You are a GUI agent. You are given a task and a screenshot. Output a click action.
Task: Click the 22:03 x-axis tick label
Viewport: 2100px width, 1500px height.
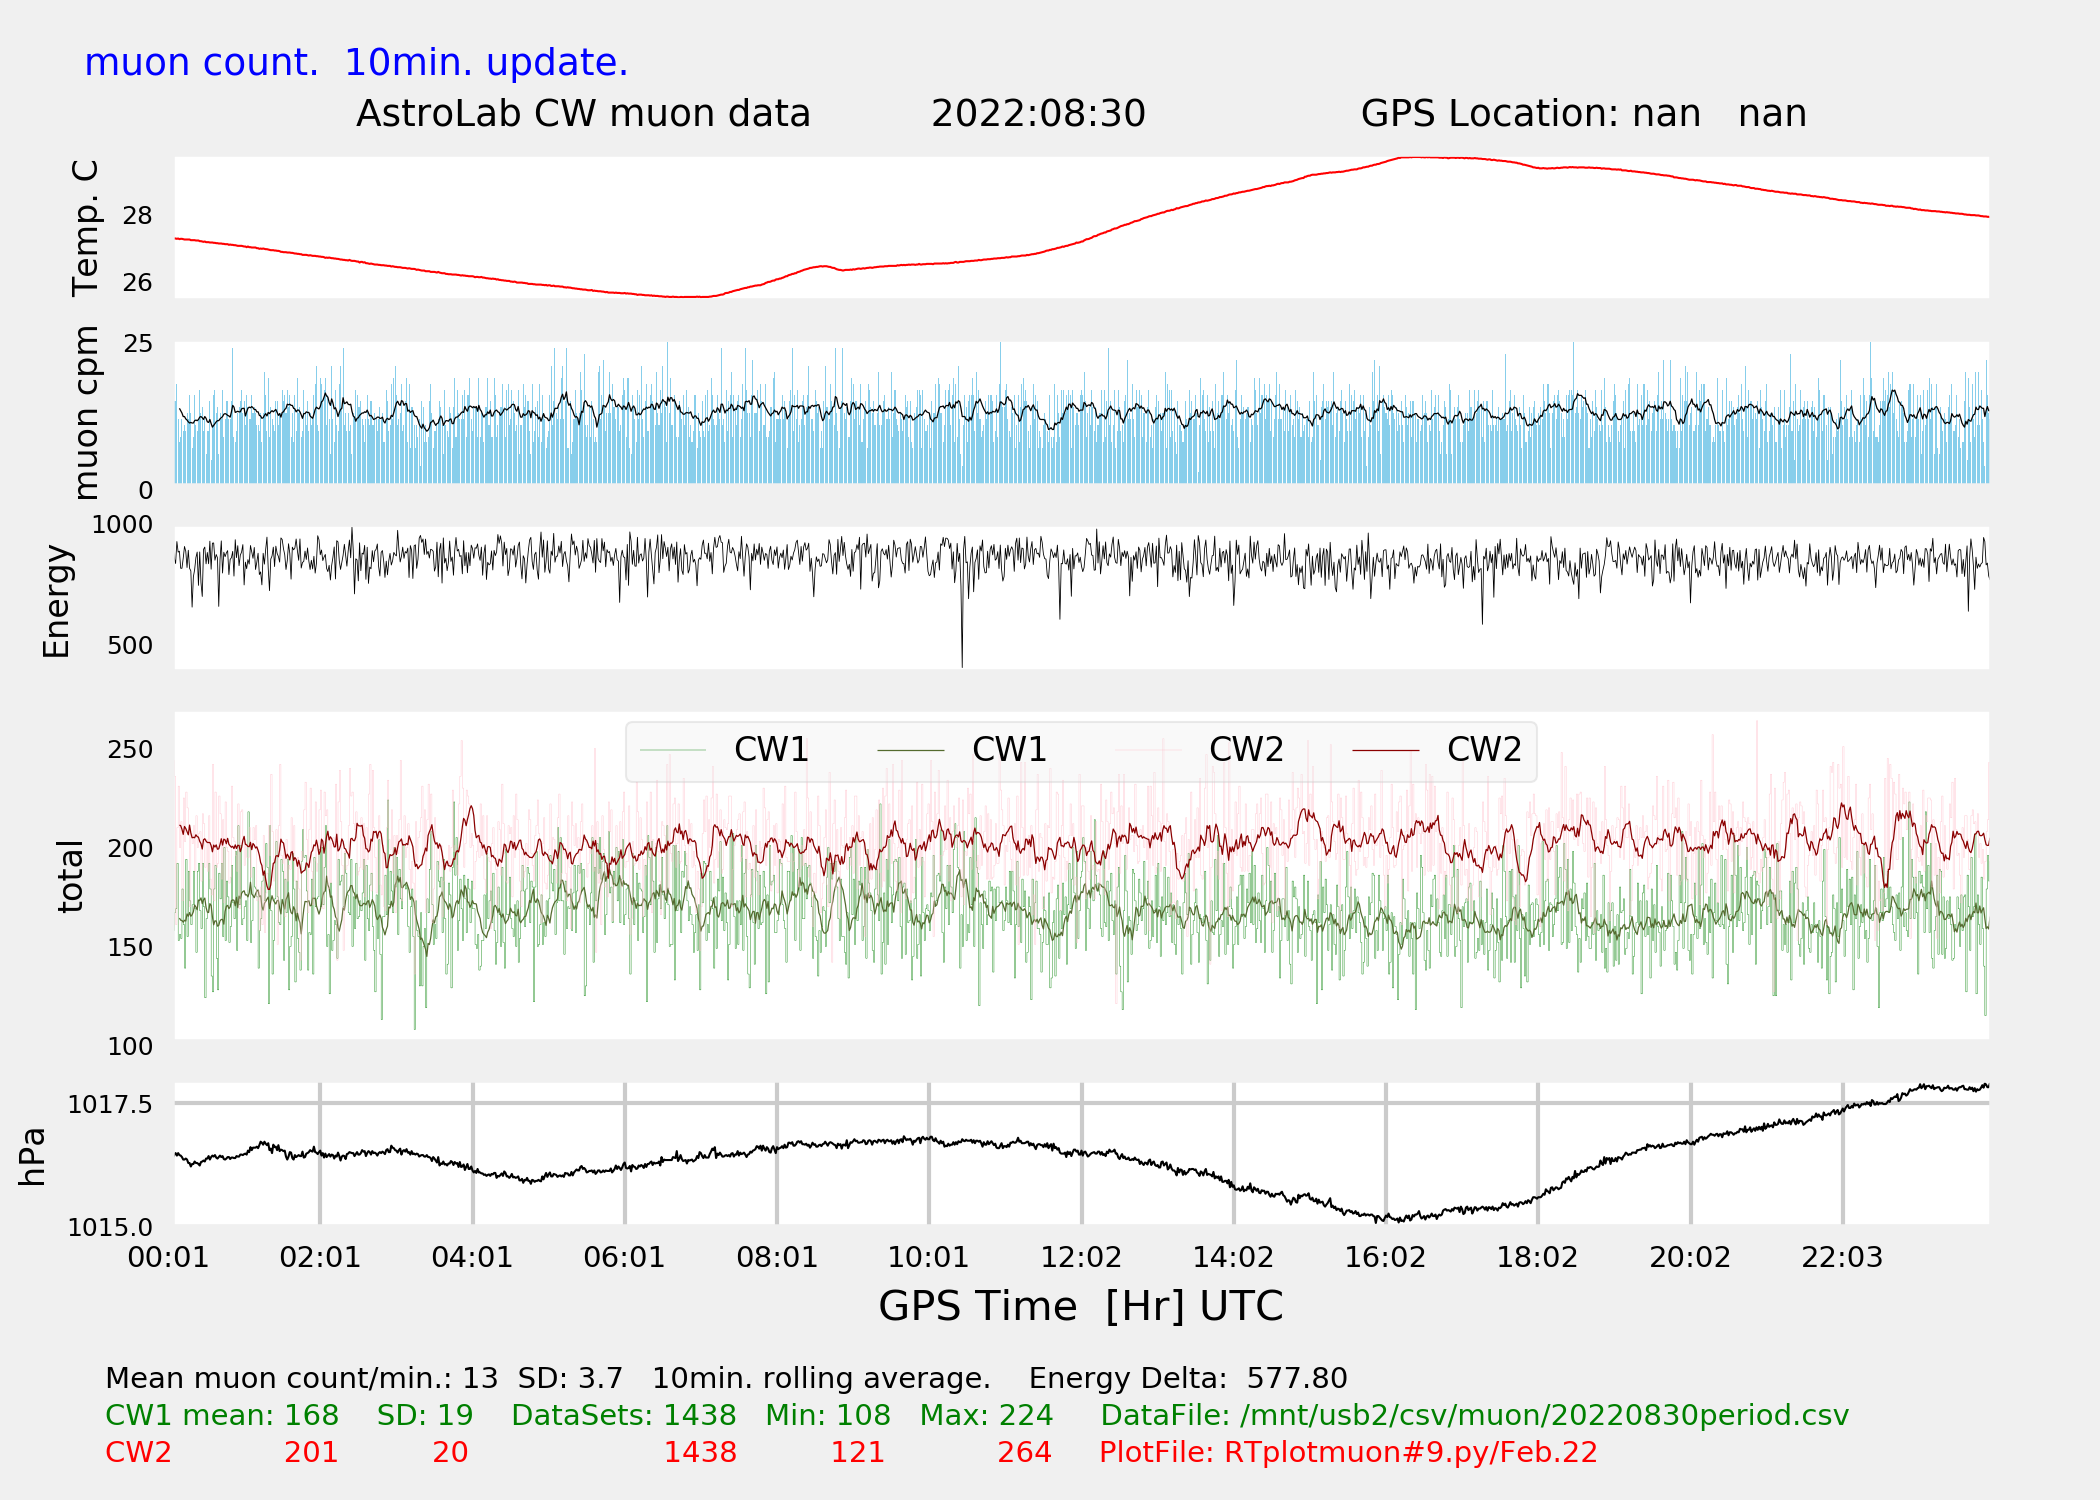tap(1842, 1257)
